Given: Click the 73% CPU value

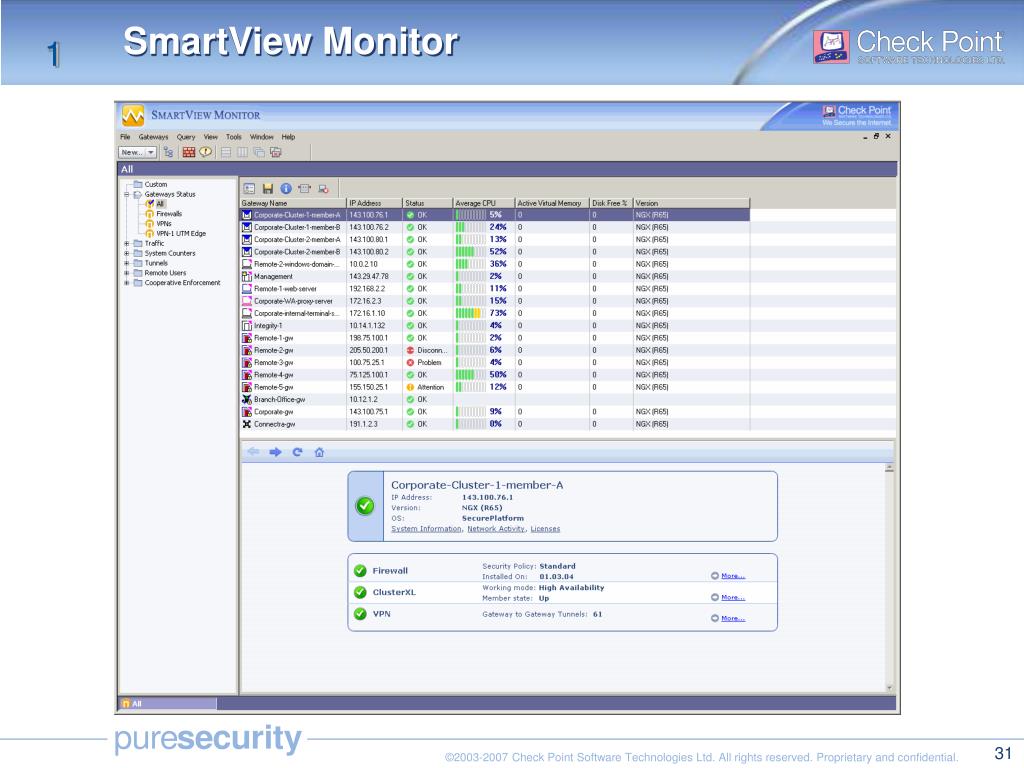Looking at the screenshot, I should click(x=498, y=313).
